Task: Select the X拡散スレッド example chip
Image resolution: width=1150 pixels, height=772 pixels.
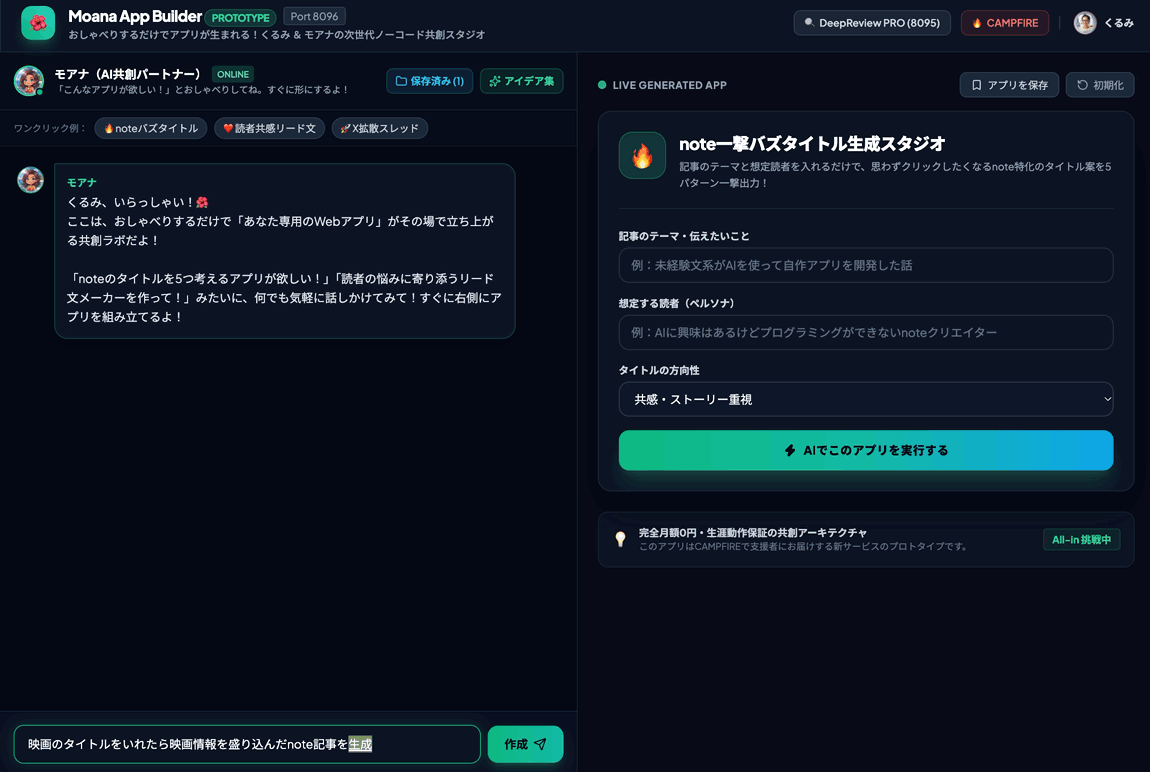Action: coord(379,128)
